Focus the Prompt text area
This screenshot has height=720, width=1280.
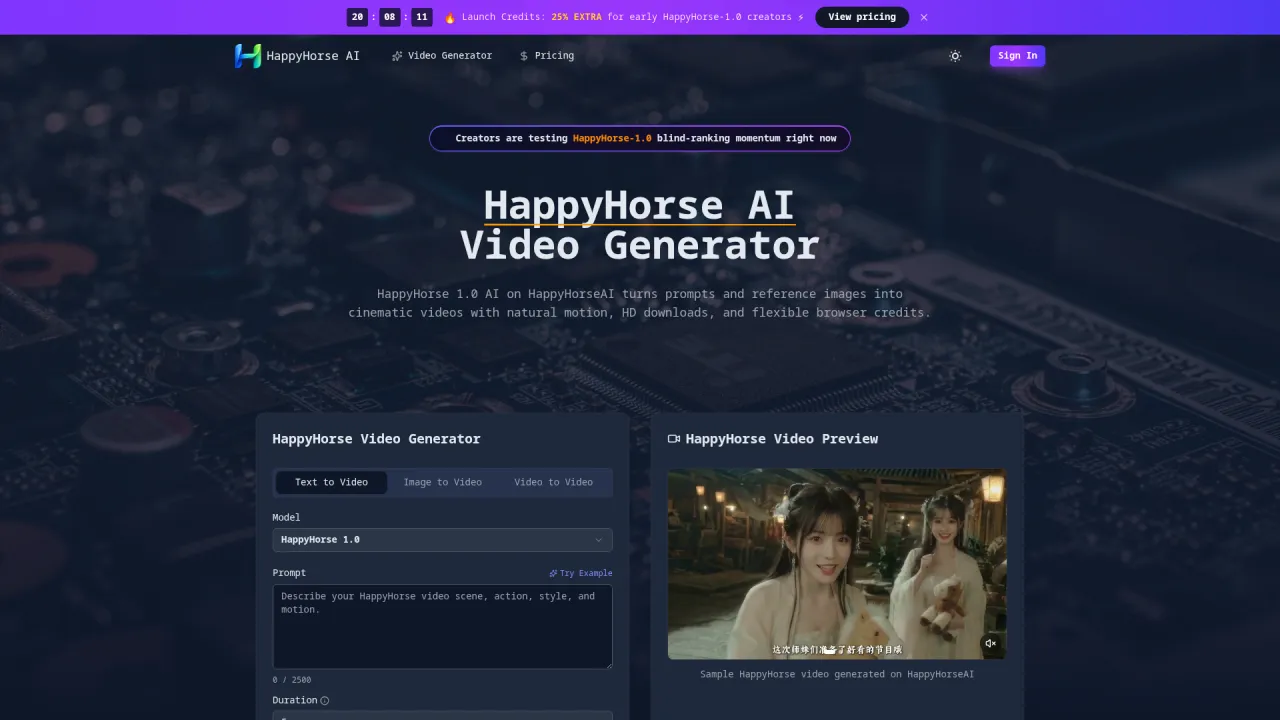point(442,627)
